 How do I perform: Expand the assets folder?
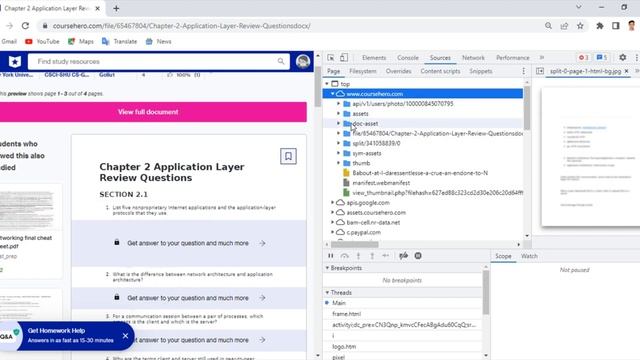(x=338, y=113)
